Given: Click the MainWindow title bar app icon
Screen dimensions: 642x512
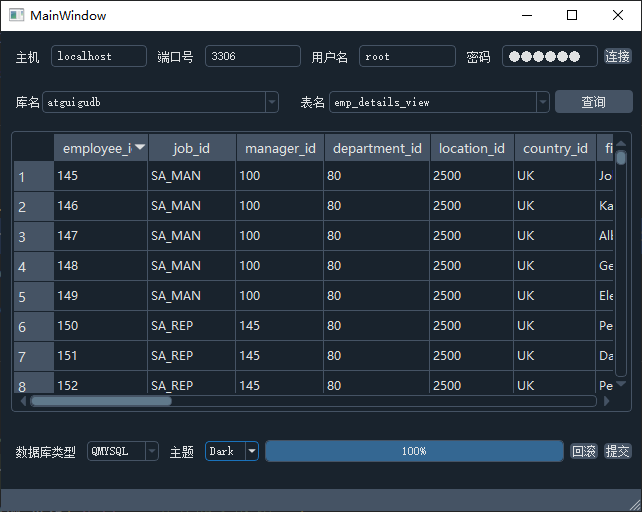Looking at the screenshot, I should (x=16, y=16).
